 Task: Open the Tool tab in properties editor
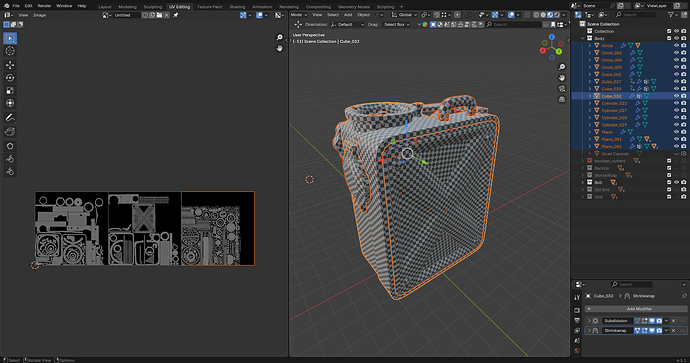click(577, 298)
